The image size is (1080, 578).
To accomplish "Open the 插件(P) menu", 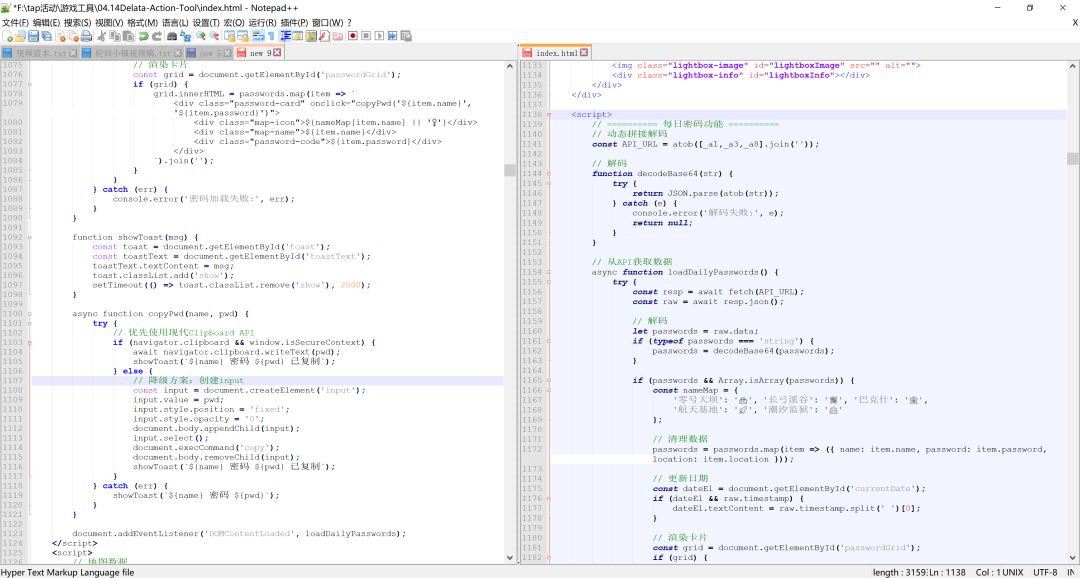I will click(x=293, y=22).
